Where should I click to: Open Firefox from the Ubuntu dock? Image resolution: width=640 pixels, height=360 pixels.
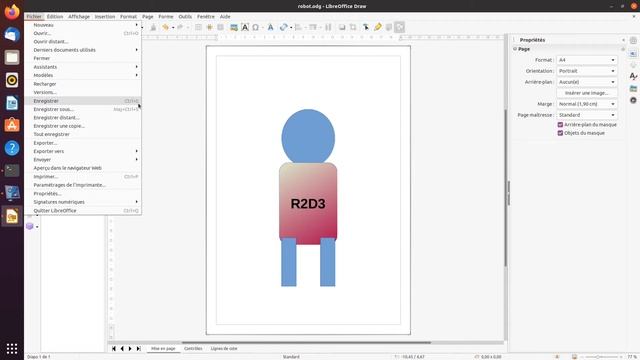pos(12,11)
